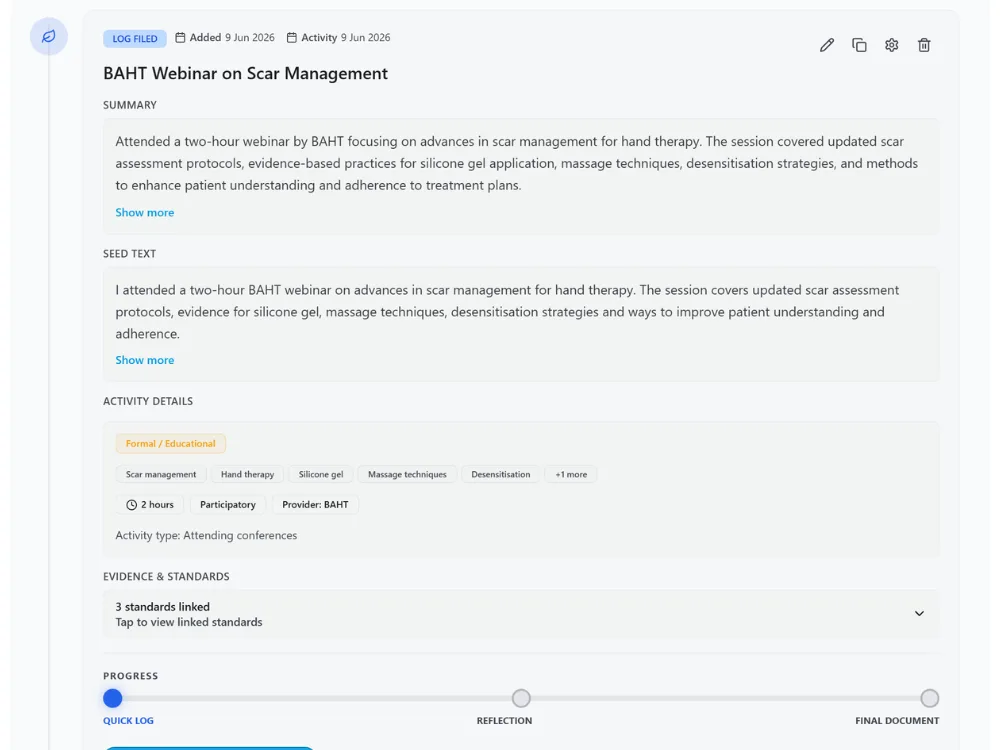Click the QUICK LOG label

[x=128, y=721]
